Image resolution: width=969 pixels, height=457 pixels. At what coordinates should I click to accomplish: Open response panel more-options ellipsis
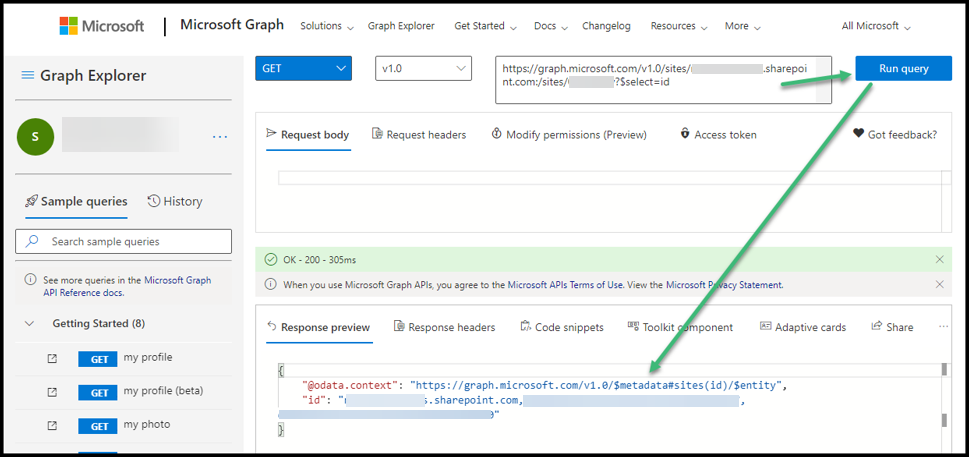click(x=943, y=327)
